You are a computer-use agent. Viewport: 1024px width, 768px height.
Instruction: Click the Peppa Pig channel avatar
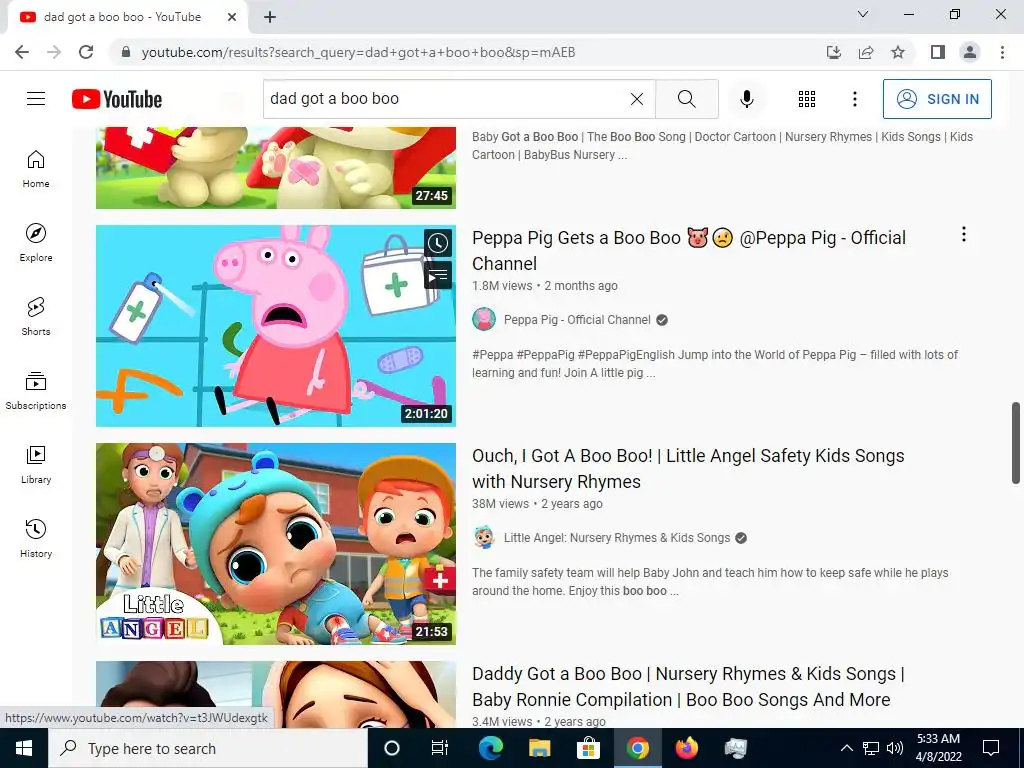point(484,319)
